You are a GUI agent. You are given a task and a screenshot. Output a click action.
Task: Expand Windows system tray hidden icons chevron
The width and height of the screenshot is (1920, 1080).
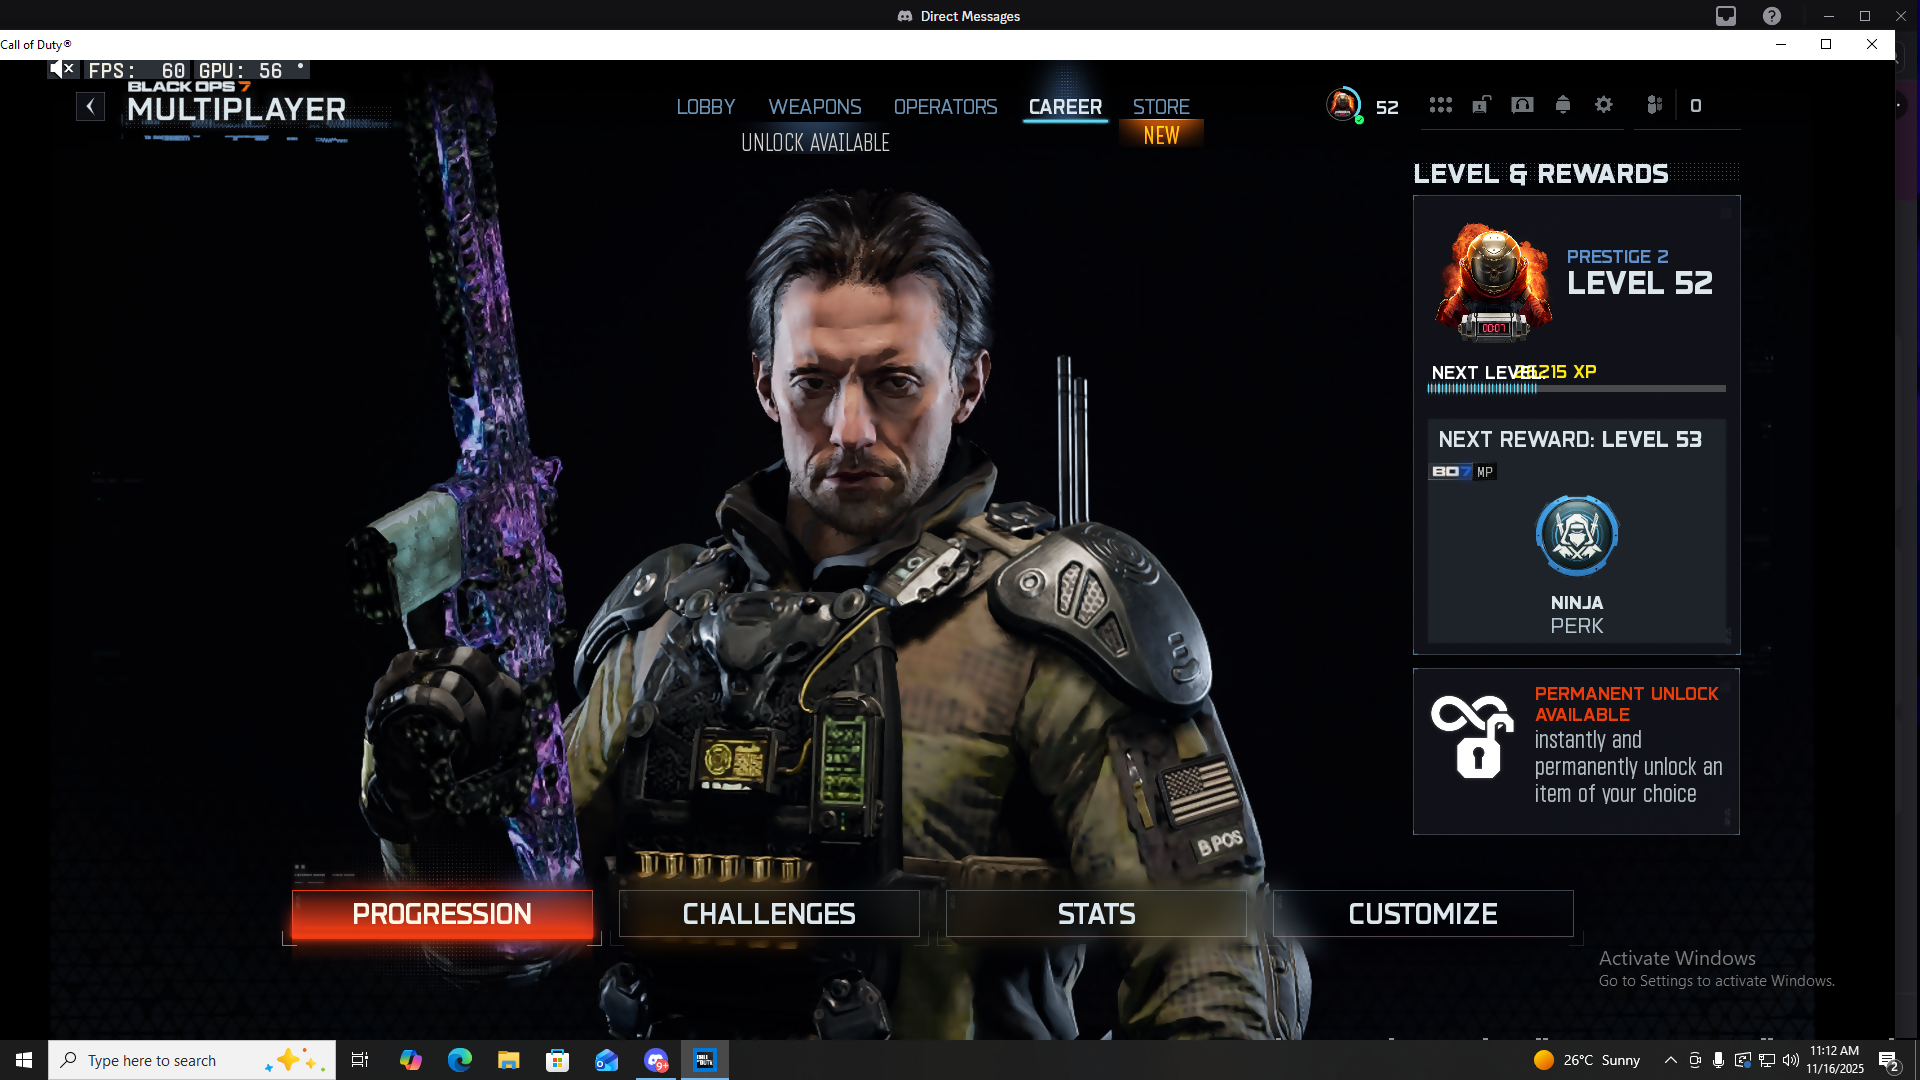1670,1060
